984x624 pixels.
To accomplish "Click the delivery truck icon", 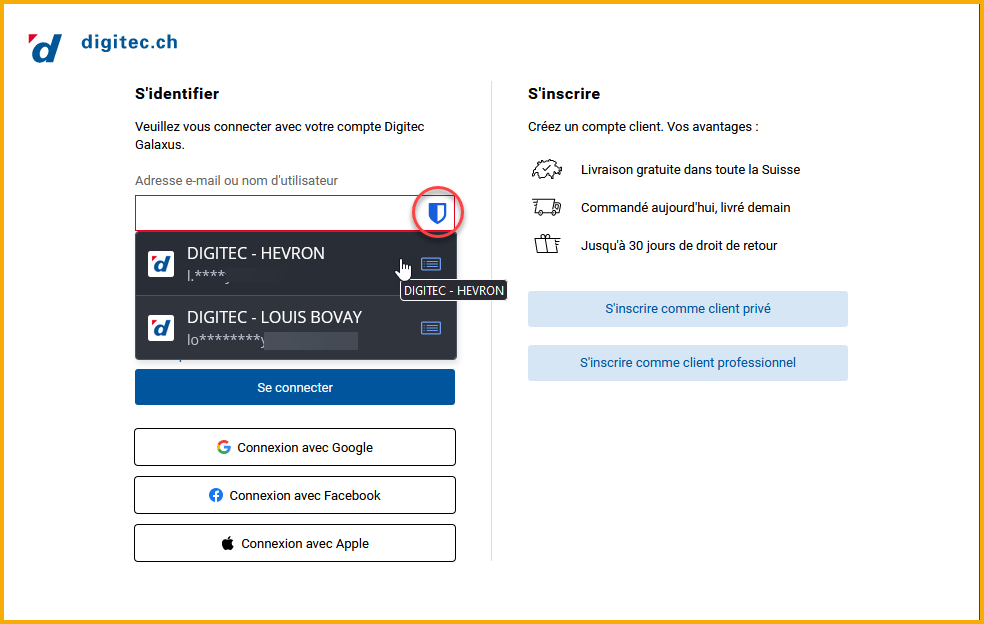I will click(547, 207).
